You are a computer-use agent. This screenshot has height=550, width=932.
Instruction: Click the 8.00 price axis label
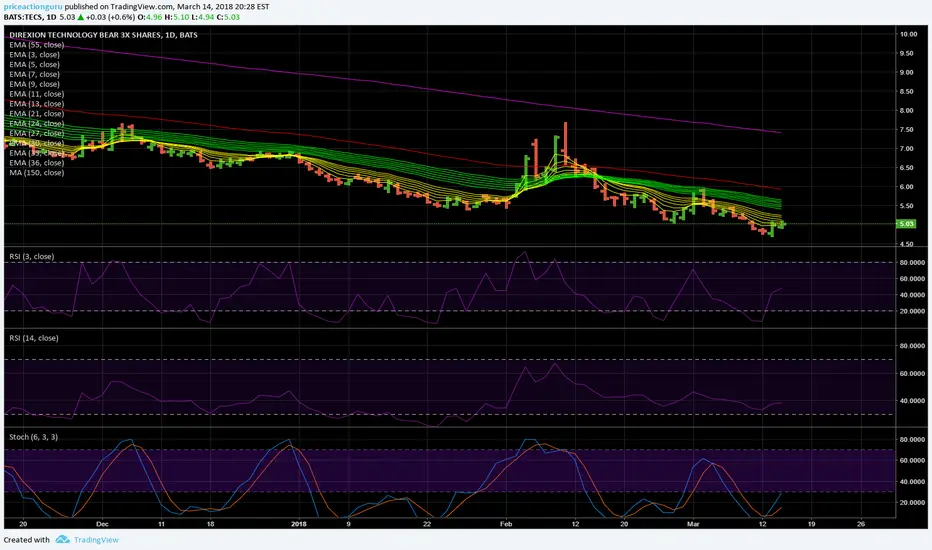906,111
